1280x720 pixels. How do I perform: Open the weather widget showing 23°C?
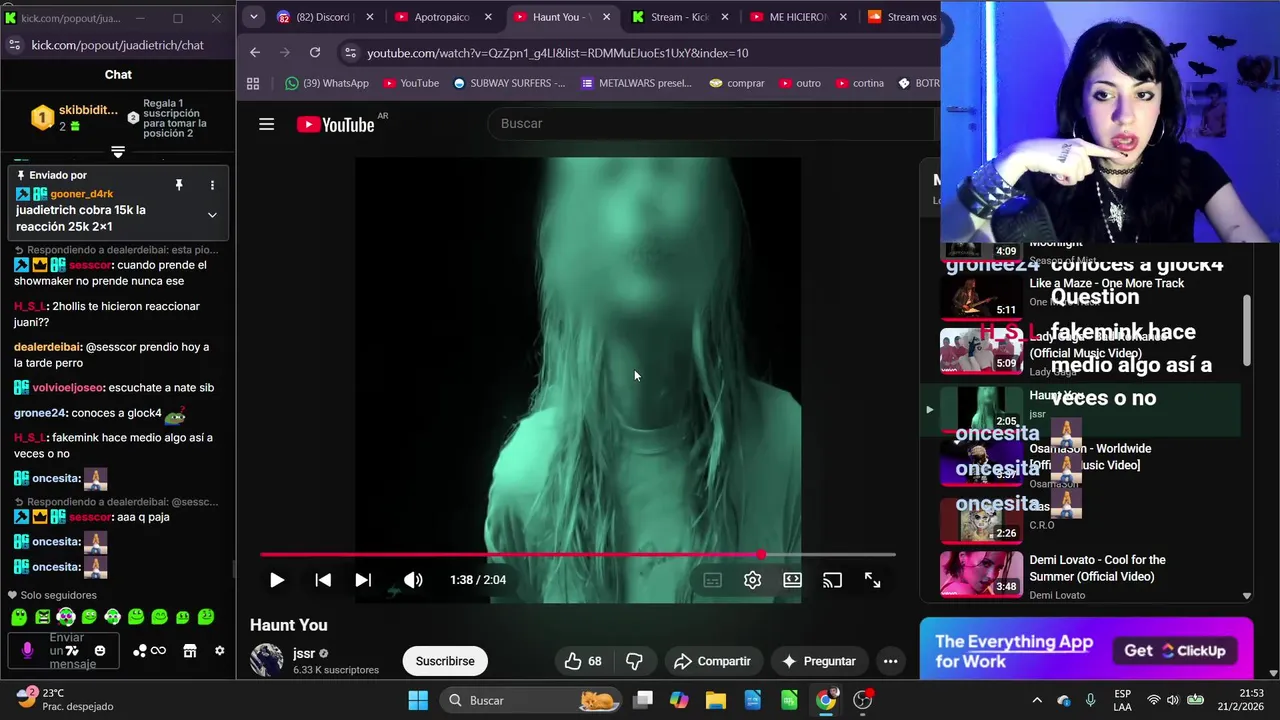click(67, 699)
